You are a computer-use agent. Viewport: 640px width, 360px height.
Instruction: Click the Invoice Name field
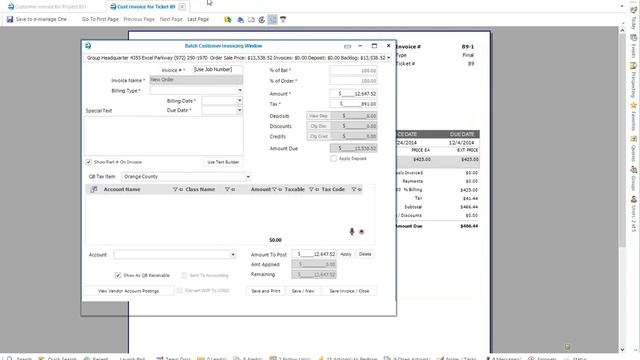coord(196,80)
